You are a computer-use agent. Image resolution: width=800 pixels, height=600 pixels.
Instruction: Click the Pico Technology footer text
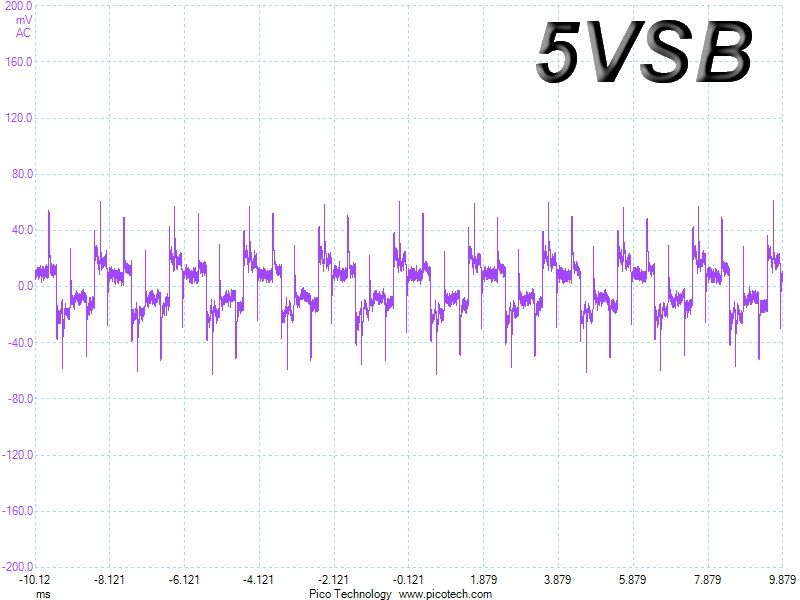pos(350,594)
